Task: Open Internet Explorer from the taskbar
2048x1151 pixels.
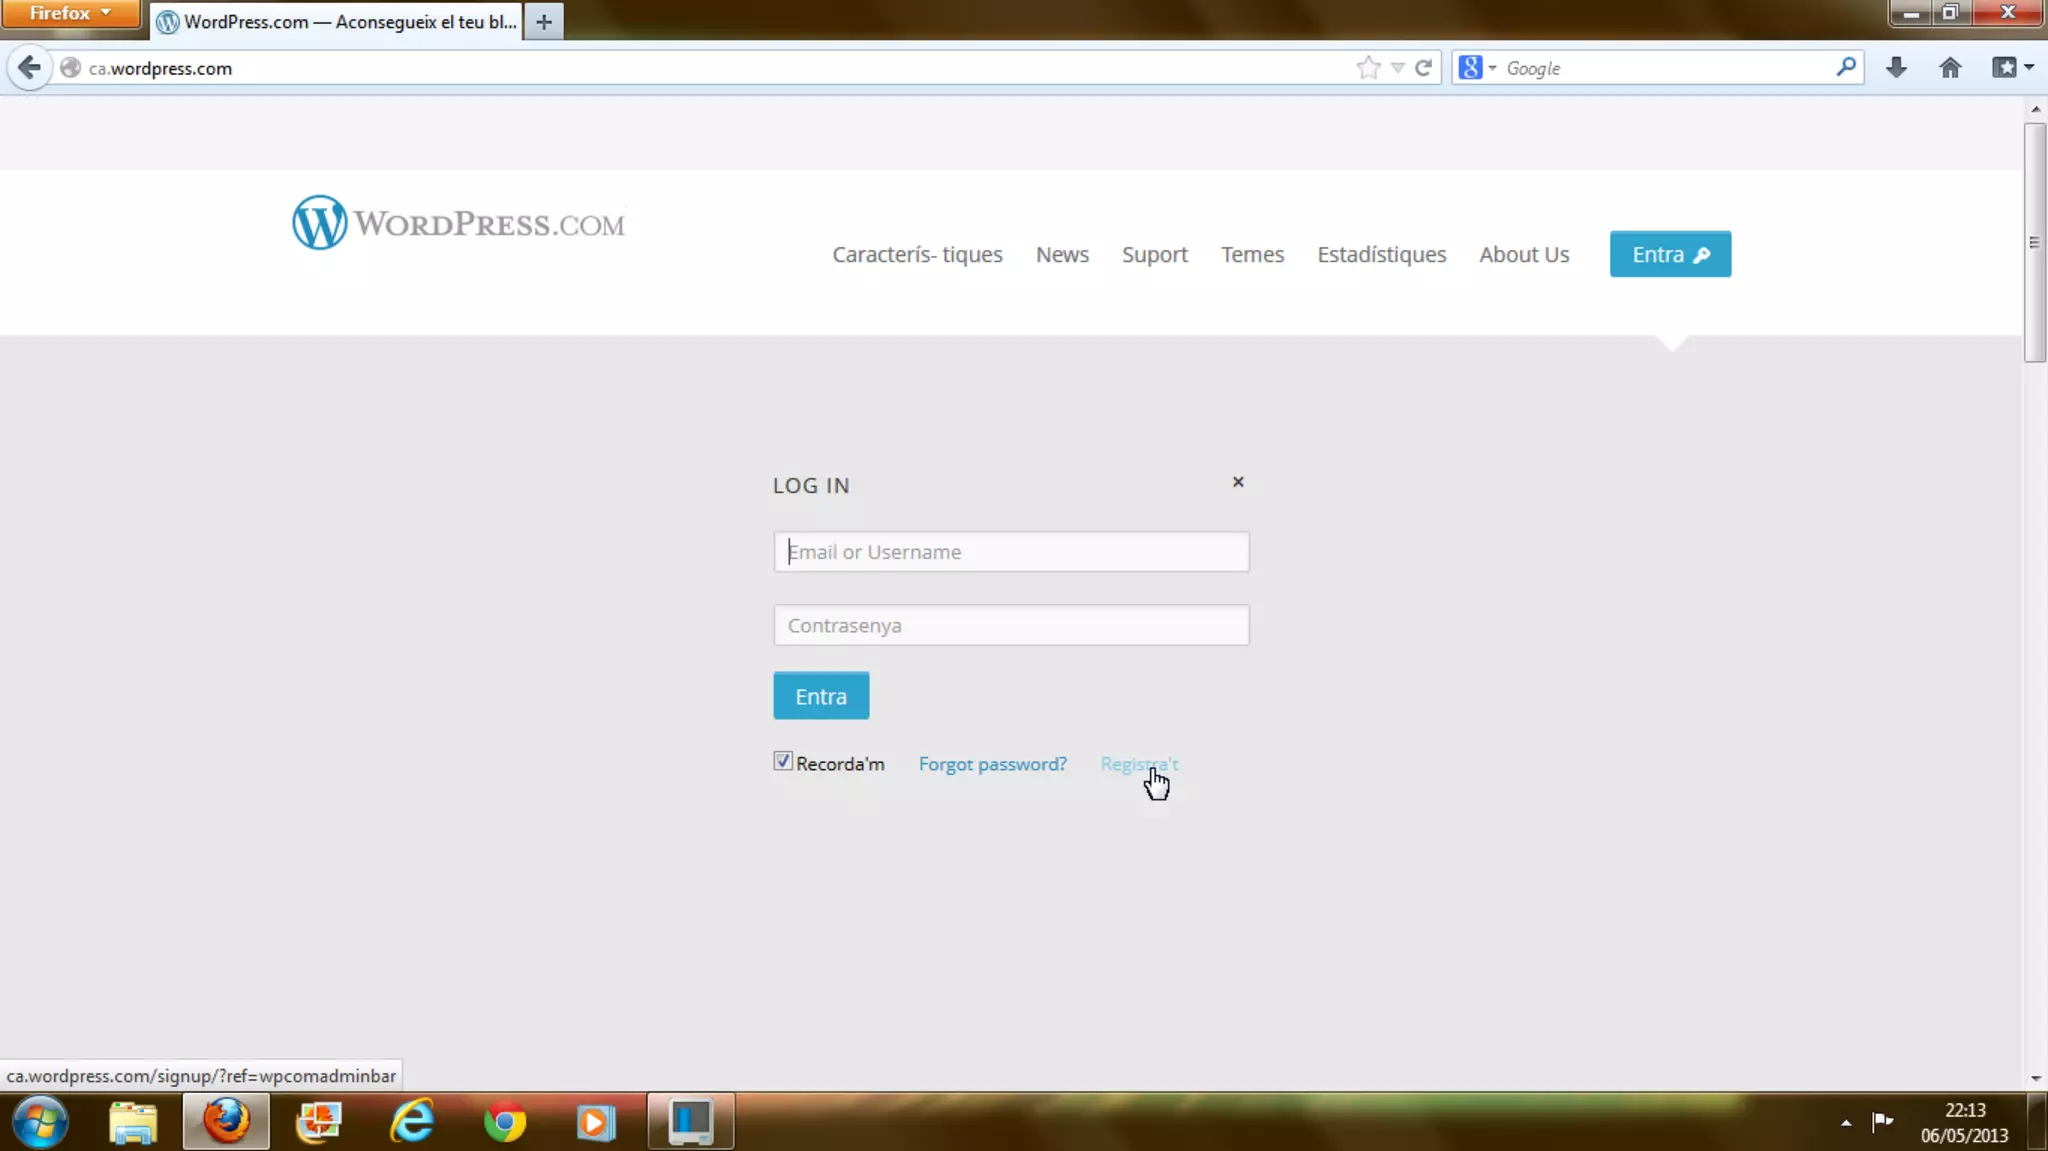Action: click(x=412, y=1121)
